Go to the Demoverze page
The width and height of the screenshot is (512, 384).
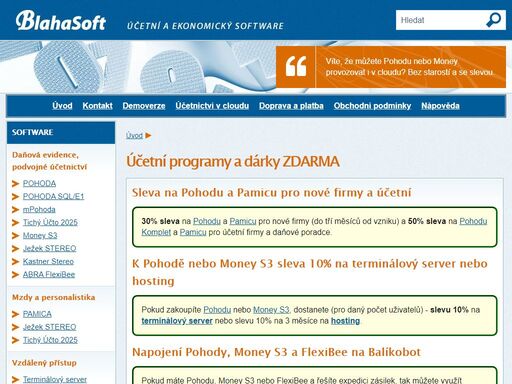(144, 106)
